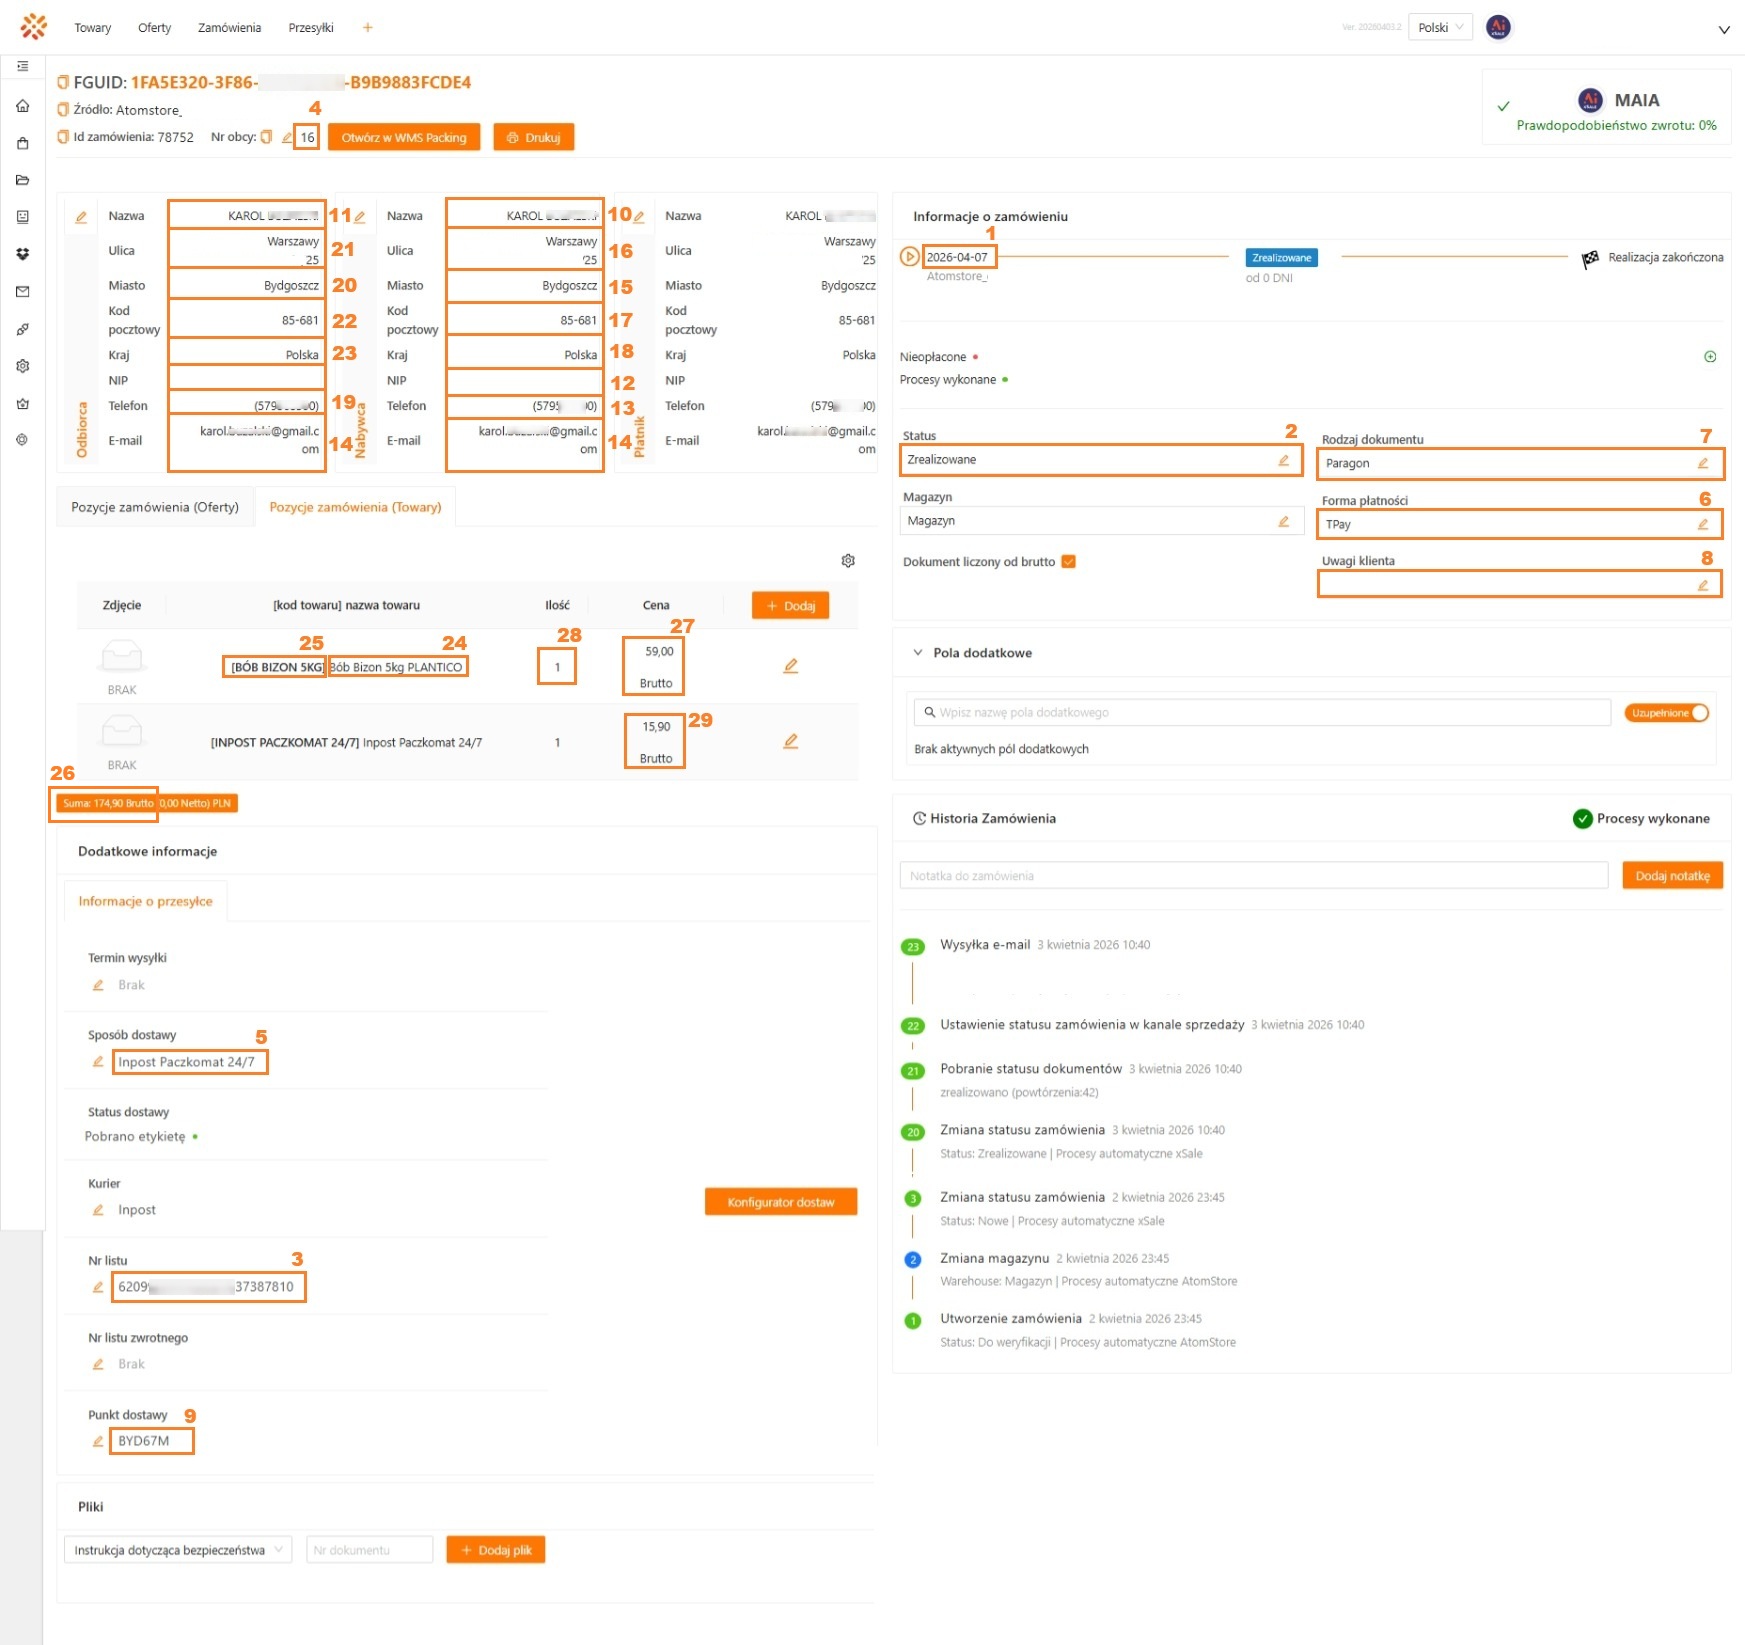
Task: Click the table settings gear above Dodaj
Action: [848, 561]
